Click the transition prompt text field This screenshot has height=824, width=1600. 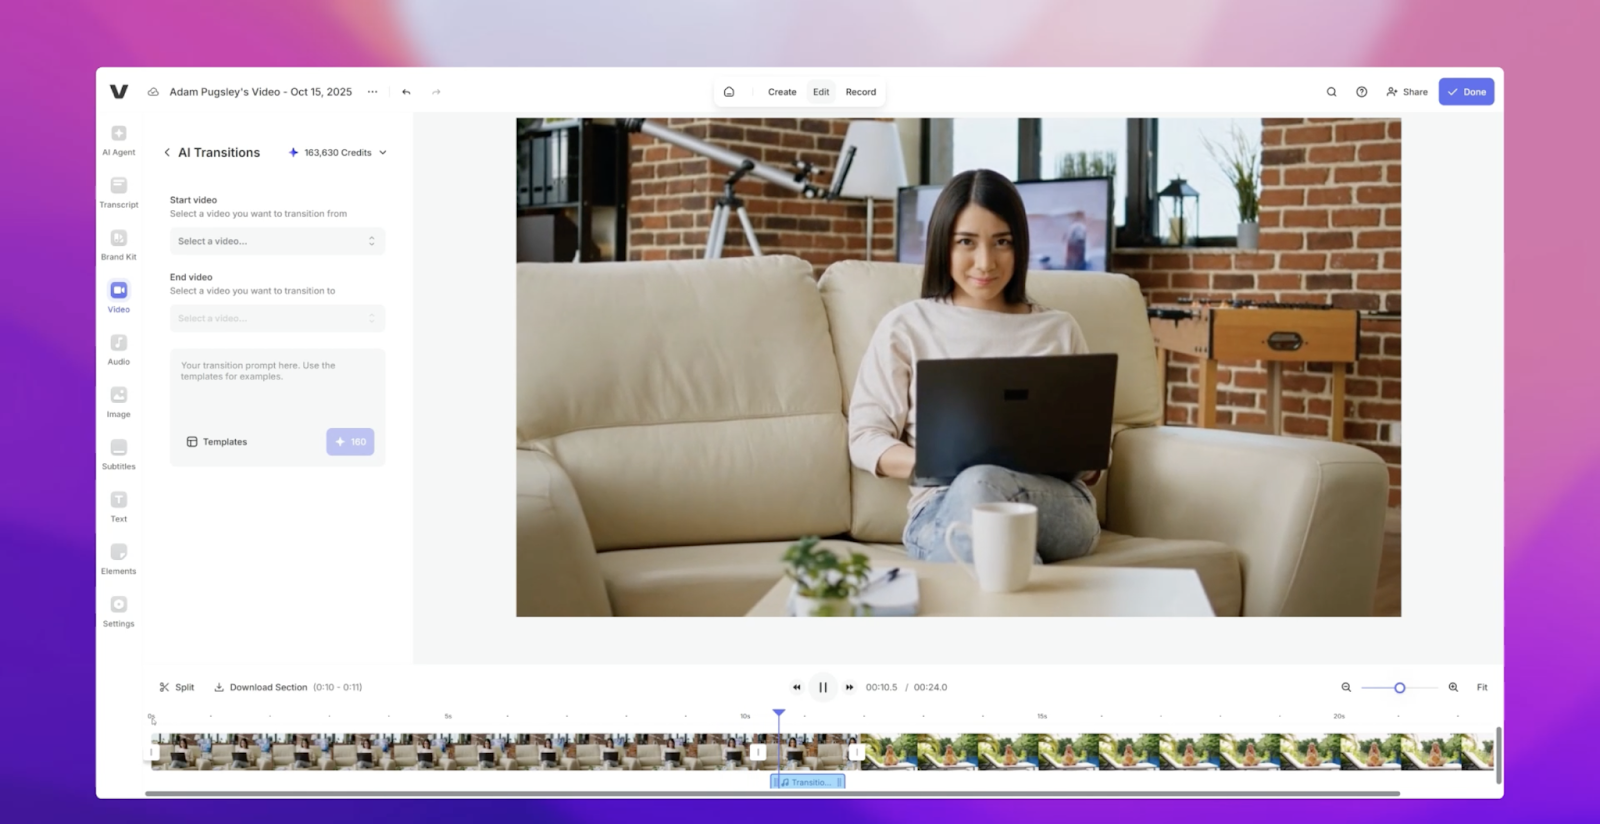pyautogui.click(x=277, y=385)
